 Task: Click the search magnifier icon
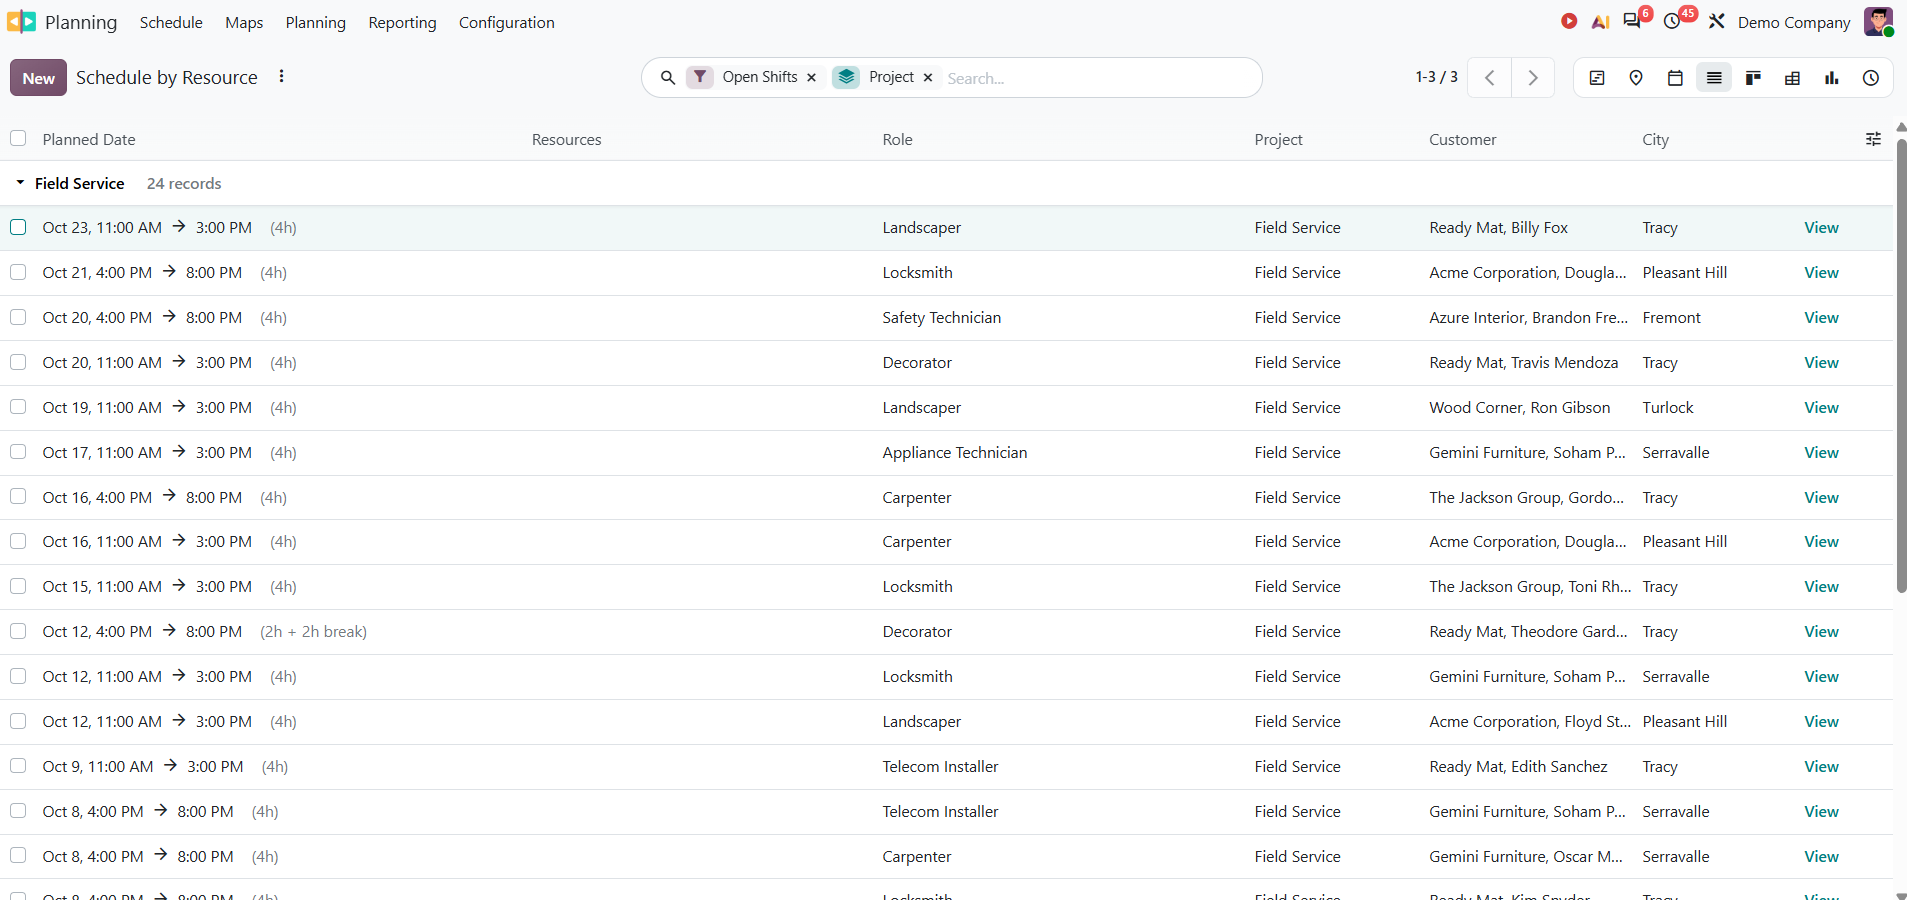(x=667, y=77)
